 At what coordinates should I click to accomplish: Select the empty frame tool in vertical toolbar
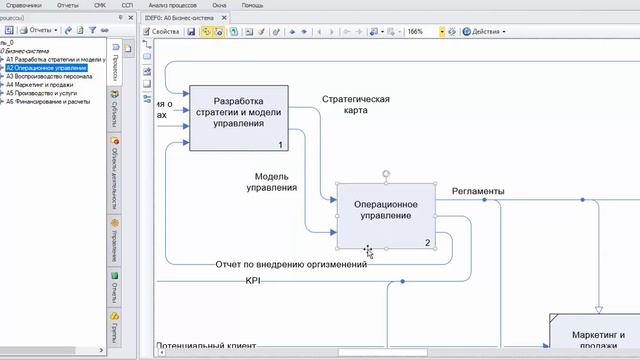point(147,84)
